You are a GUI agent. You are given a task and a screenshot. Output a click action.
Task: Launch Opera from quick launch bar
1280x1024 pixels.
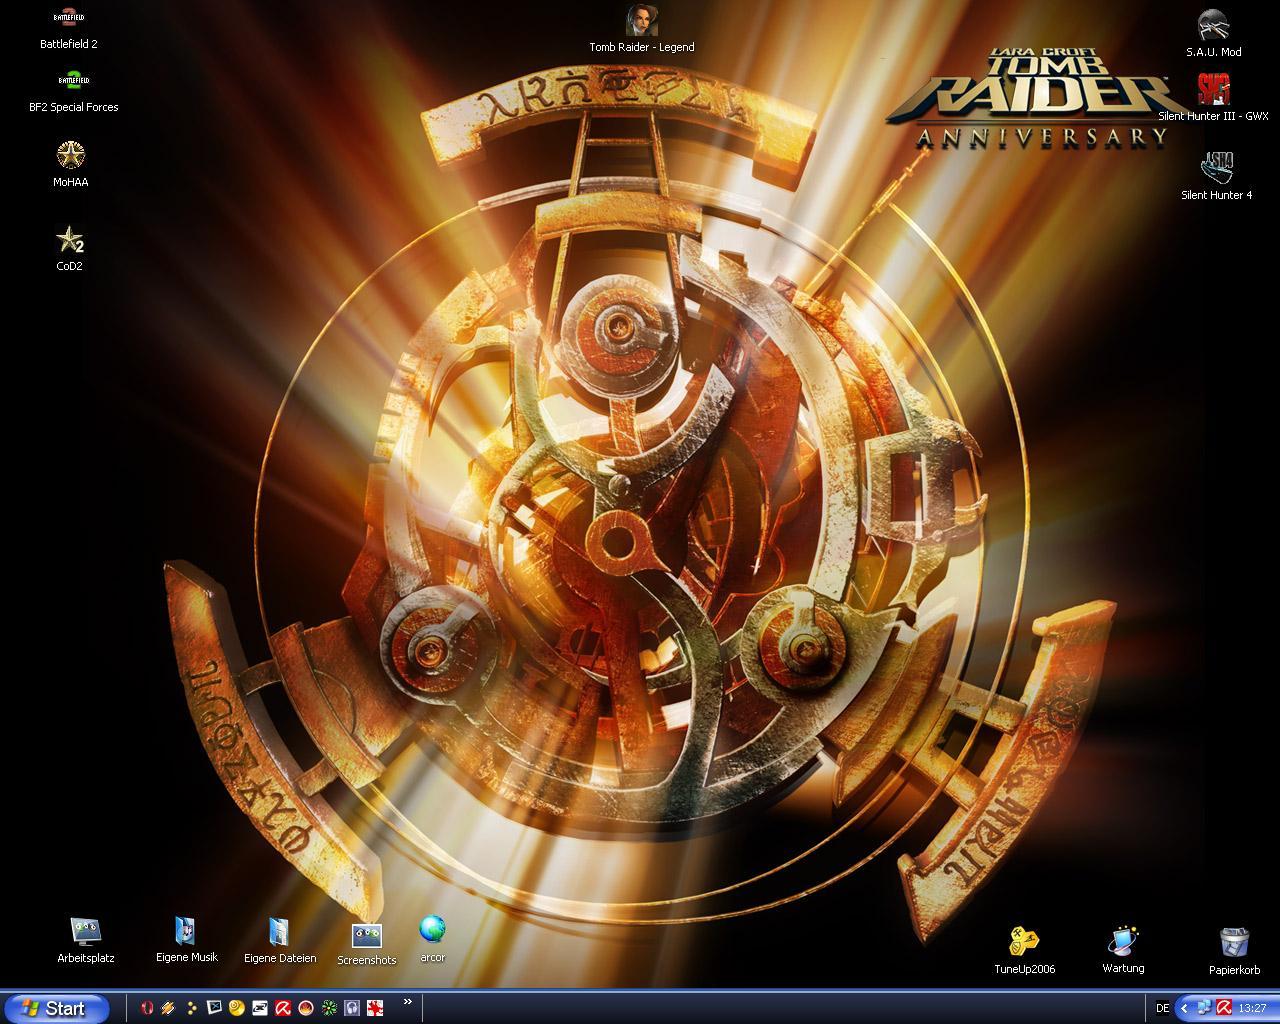(147, 1008)
